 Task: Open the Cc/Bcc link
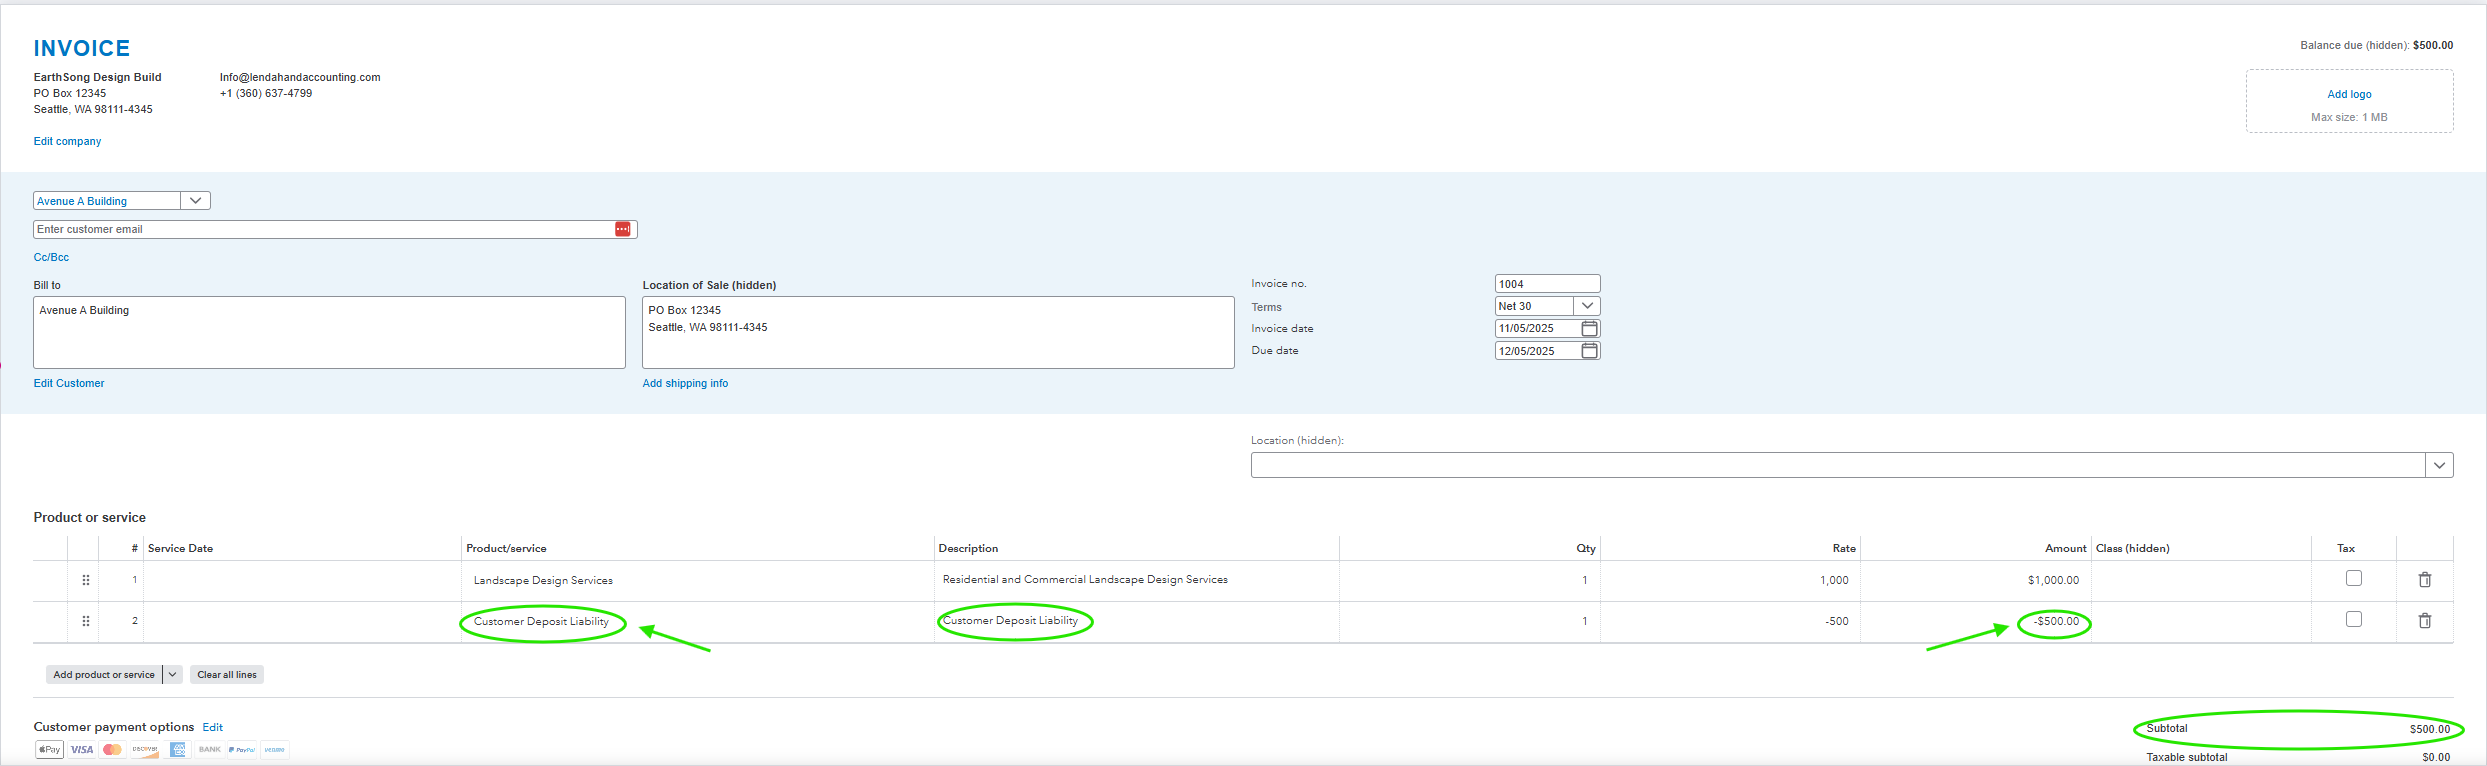pyautogui.click(x=51, y=257)
